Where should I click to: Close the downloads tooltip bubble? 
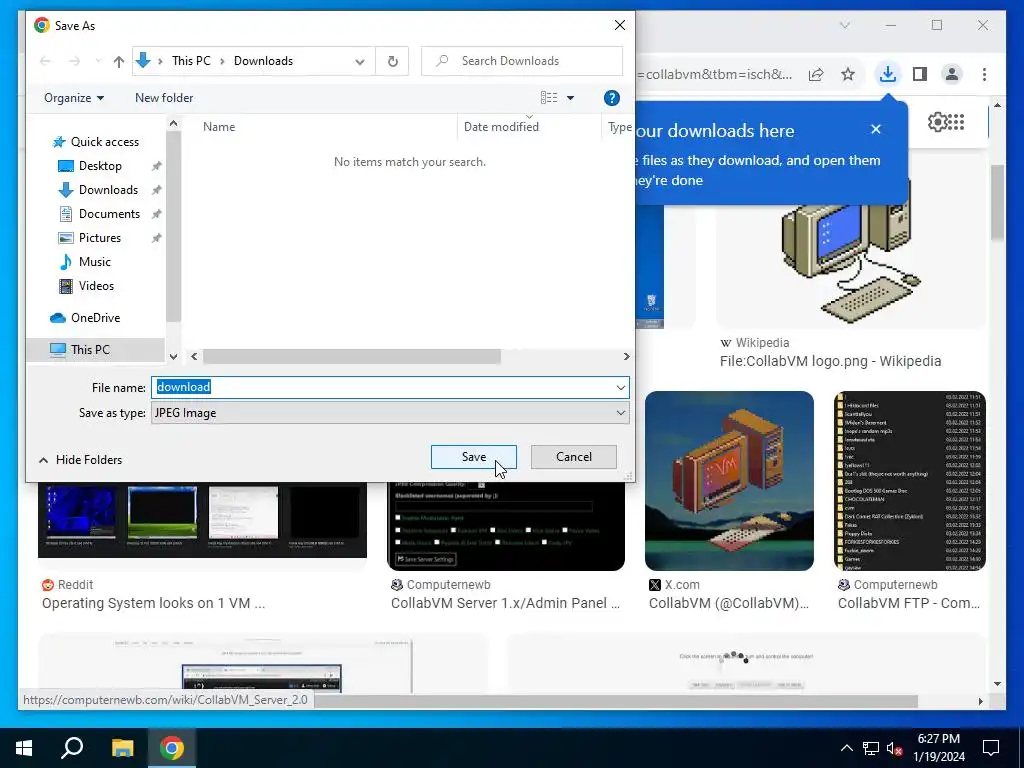(876, 129)
